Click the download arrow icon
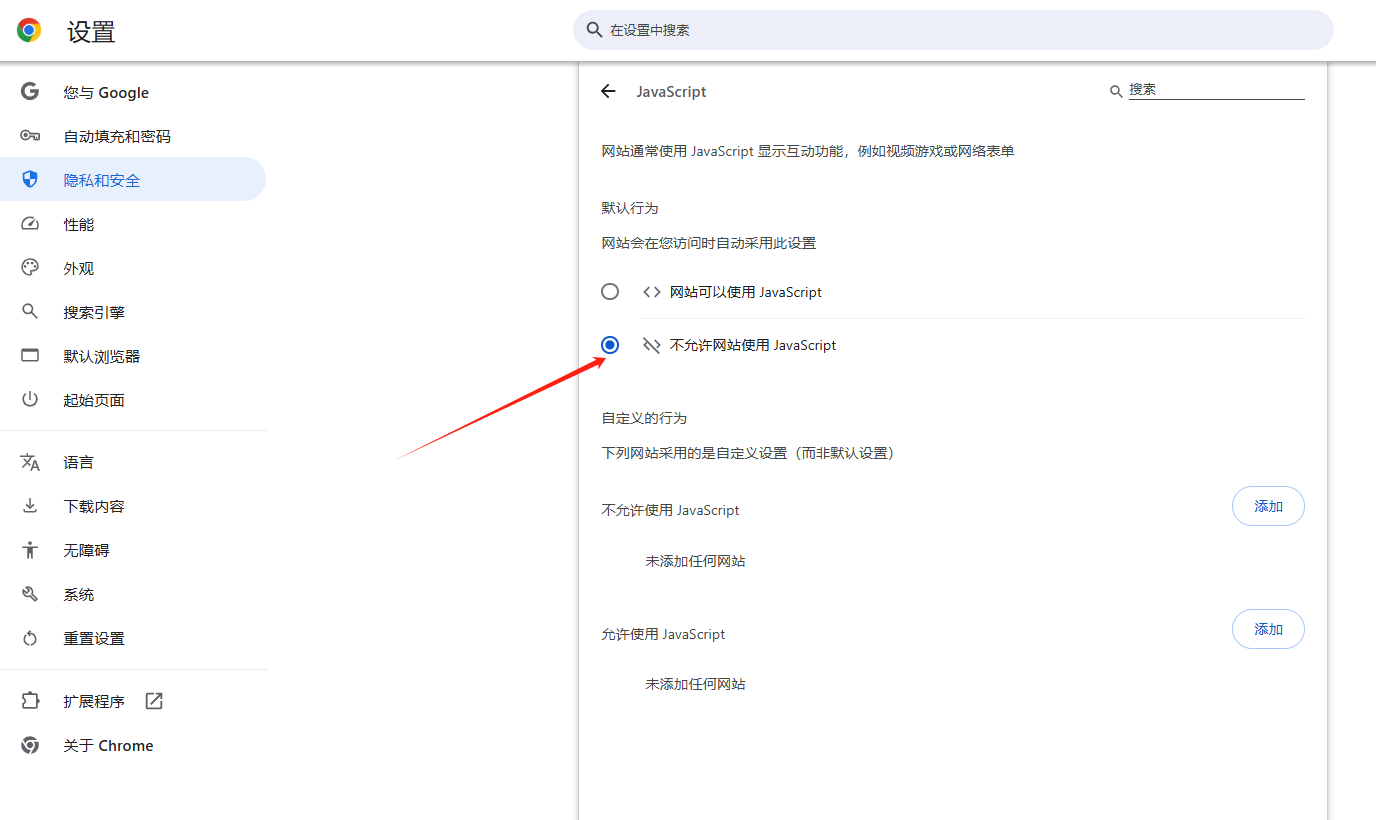The image size is (1376, 820). pyautogui.click(x=30, y=506)
